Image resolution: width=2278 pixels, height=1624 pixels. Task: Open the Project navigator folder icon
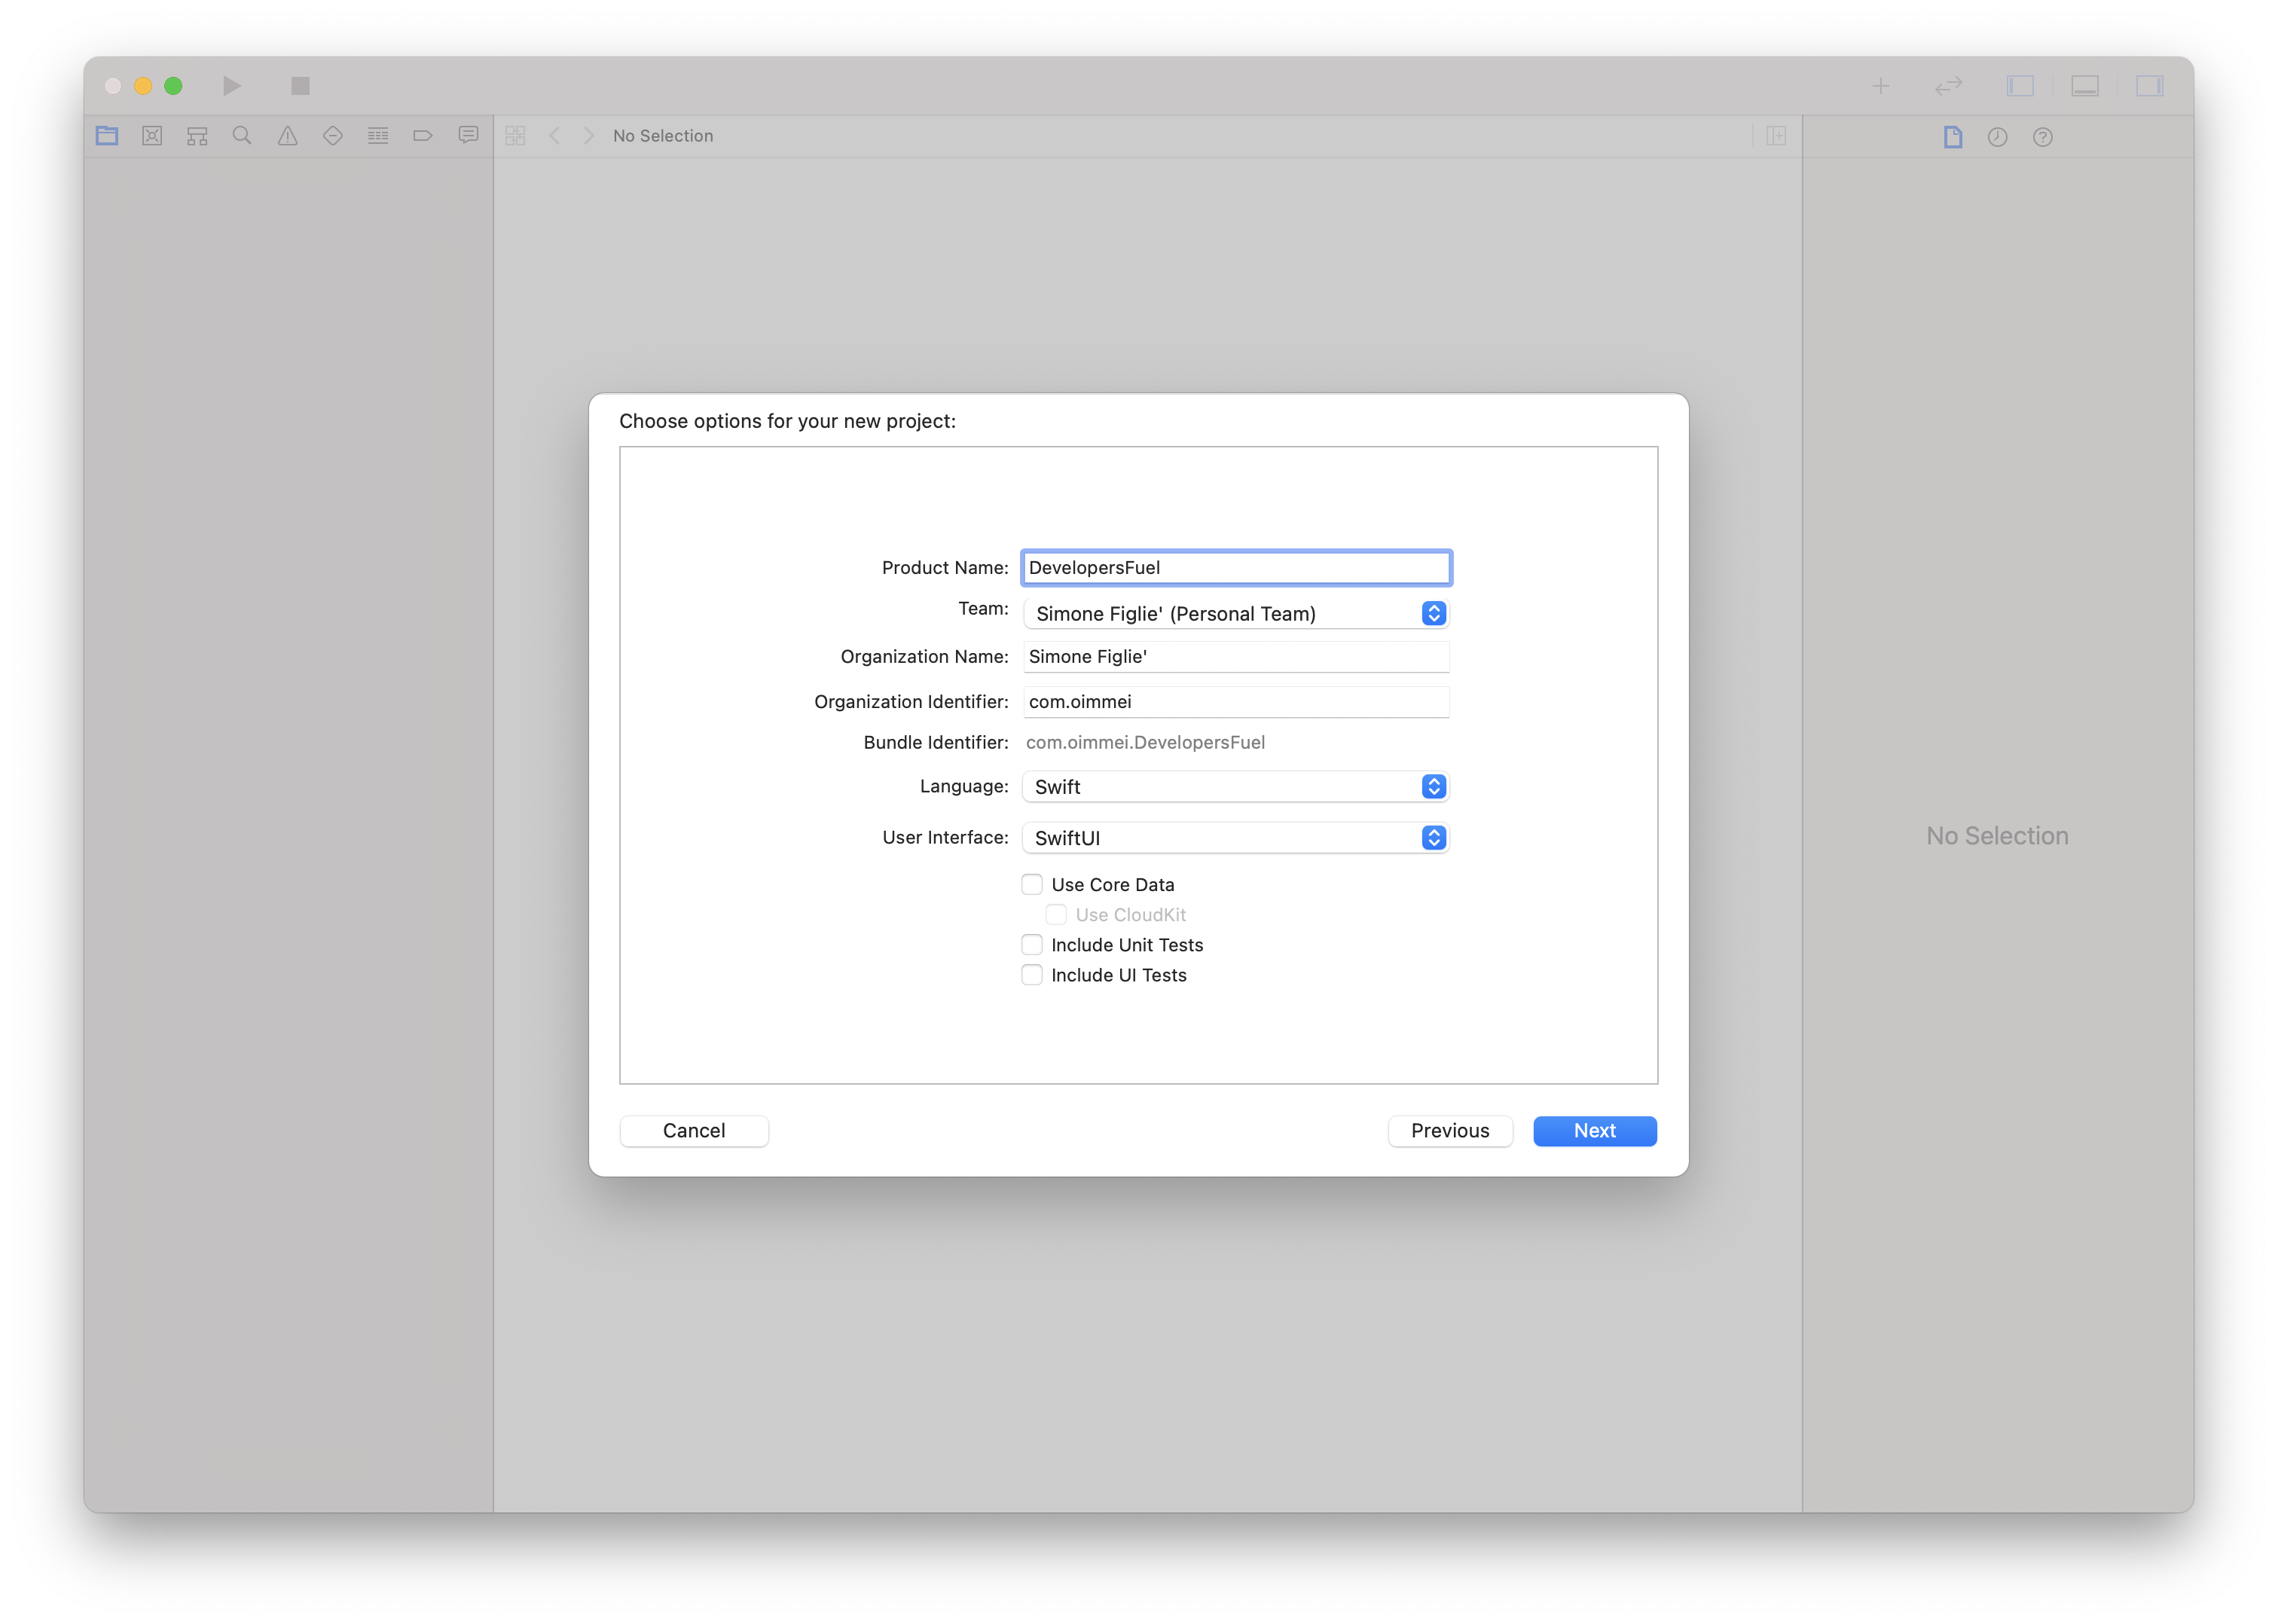tap(107, 136)
